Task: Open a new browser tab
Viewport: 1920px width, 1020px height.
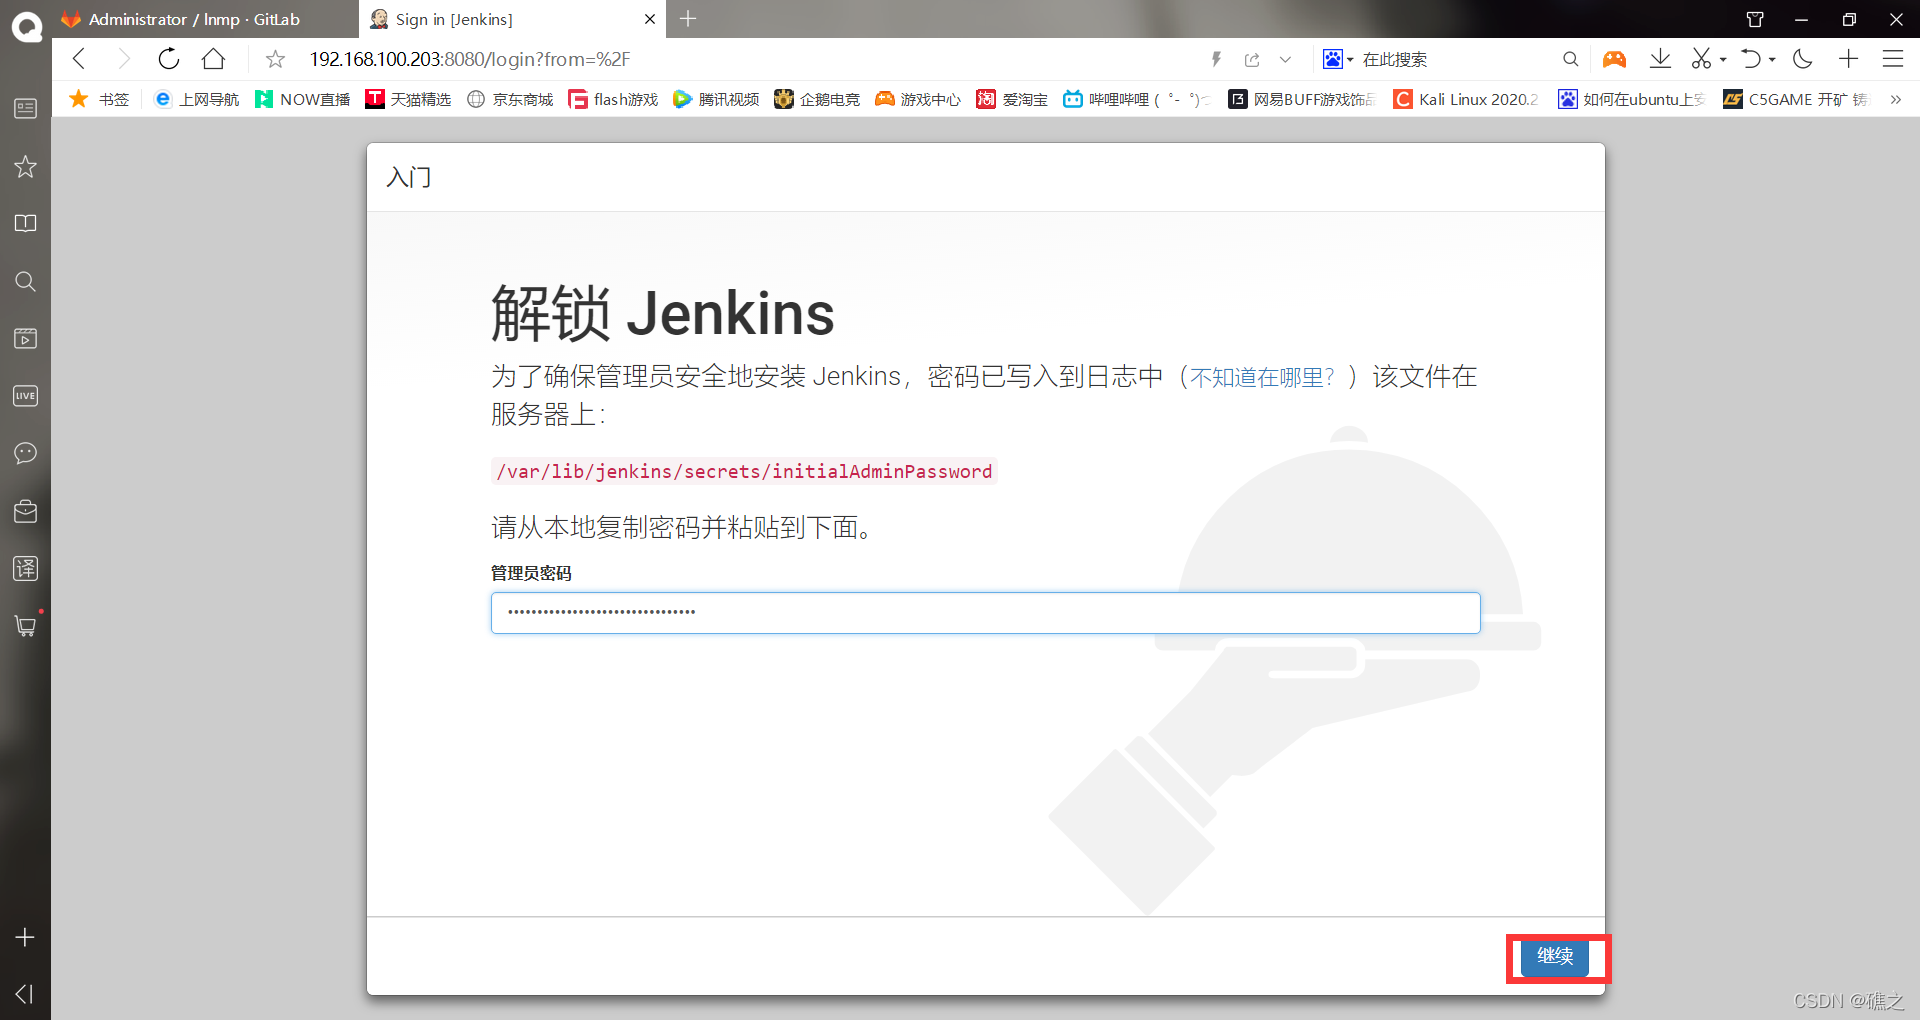Action: [688, 19]
